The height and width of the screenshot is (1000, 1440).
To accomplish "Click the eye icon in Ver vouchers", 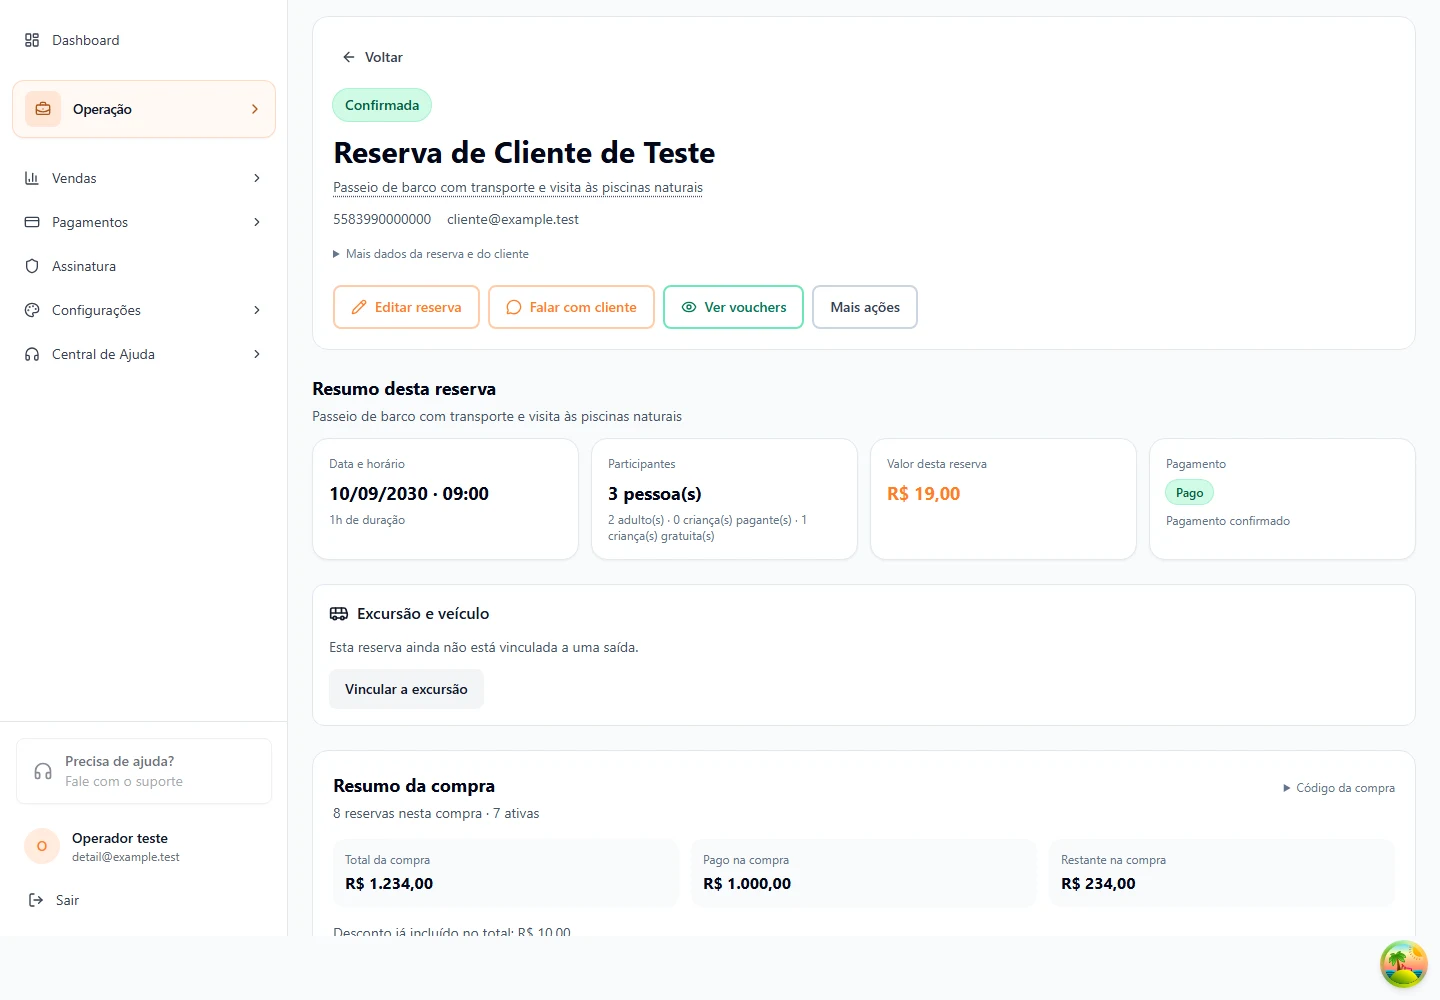I will click(x=689, y=307).
